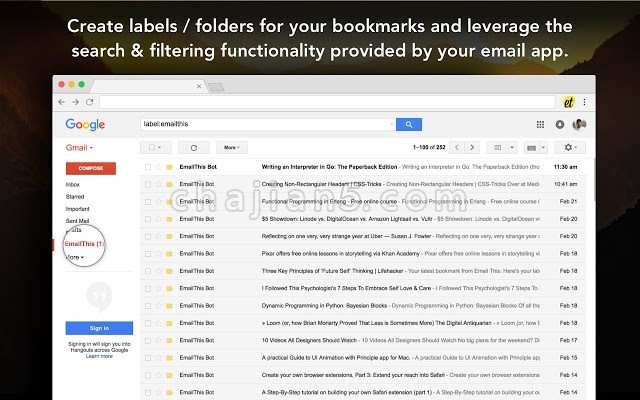
Task: Click importance marker for 'Three Key Principles' email
Action: coord(169,271)
